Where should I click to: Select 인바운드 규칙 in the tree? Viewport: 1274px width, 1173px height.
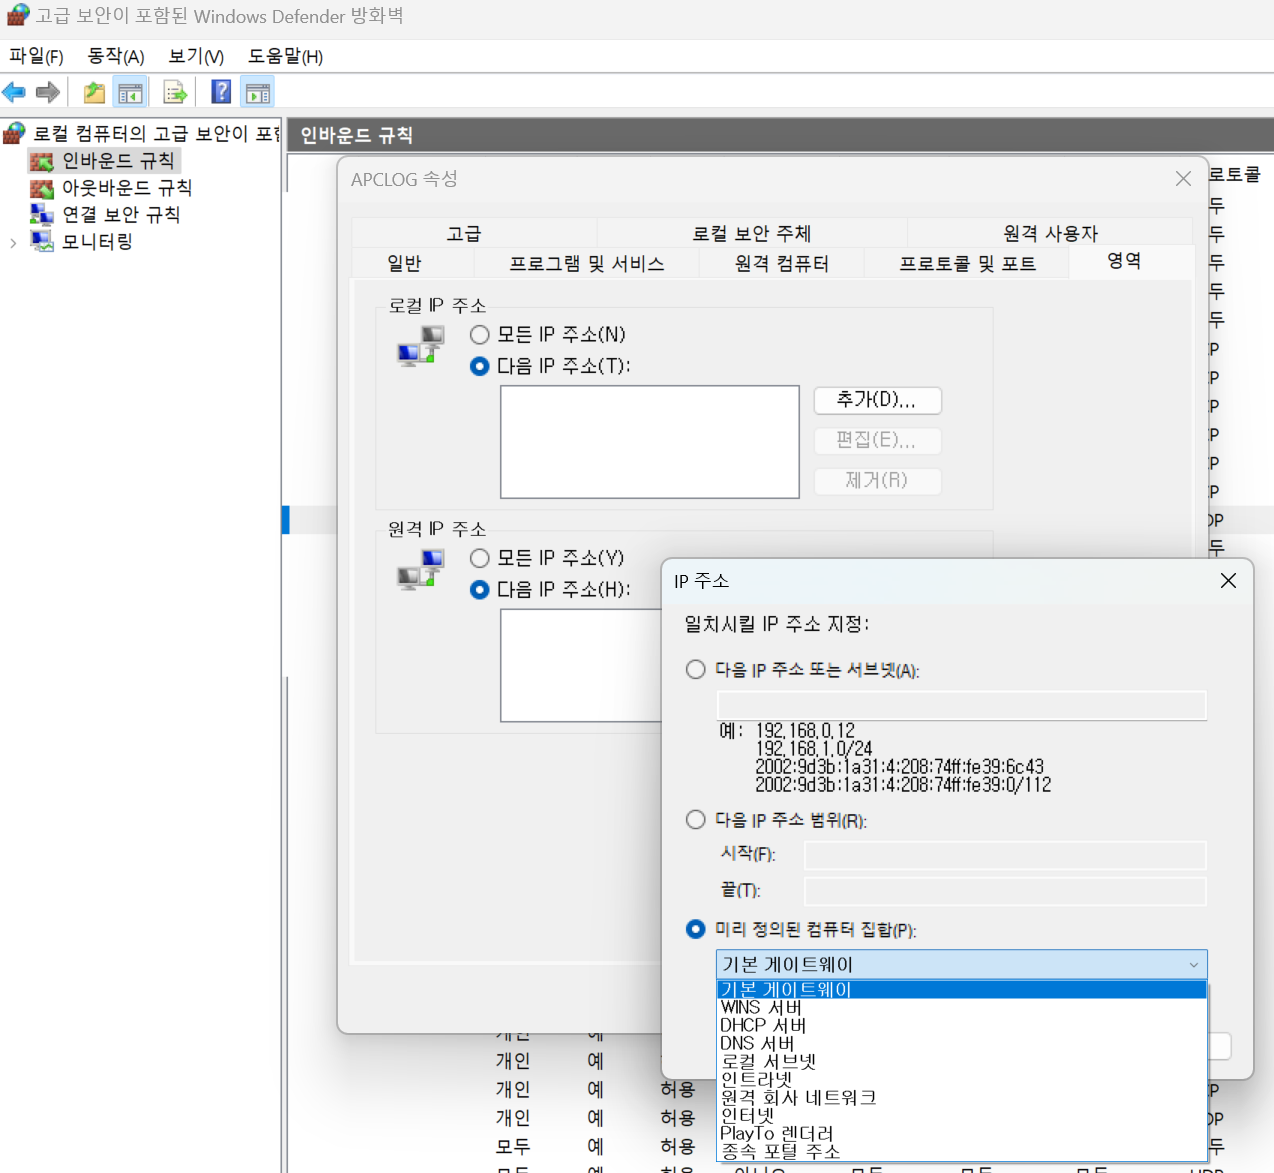118,161
